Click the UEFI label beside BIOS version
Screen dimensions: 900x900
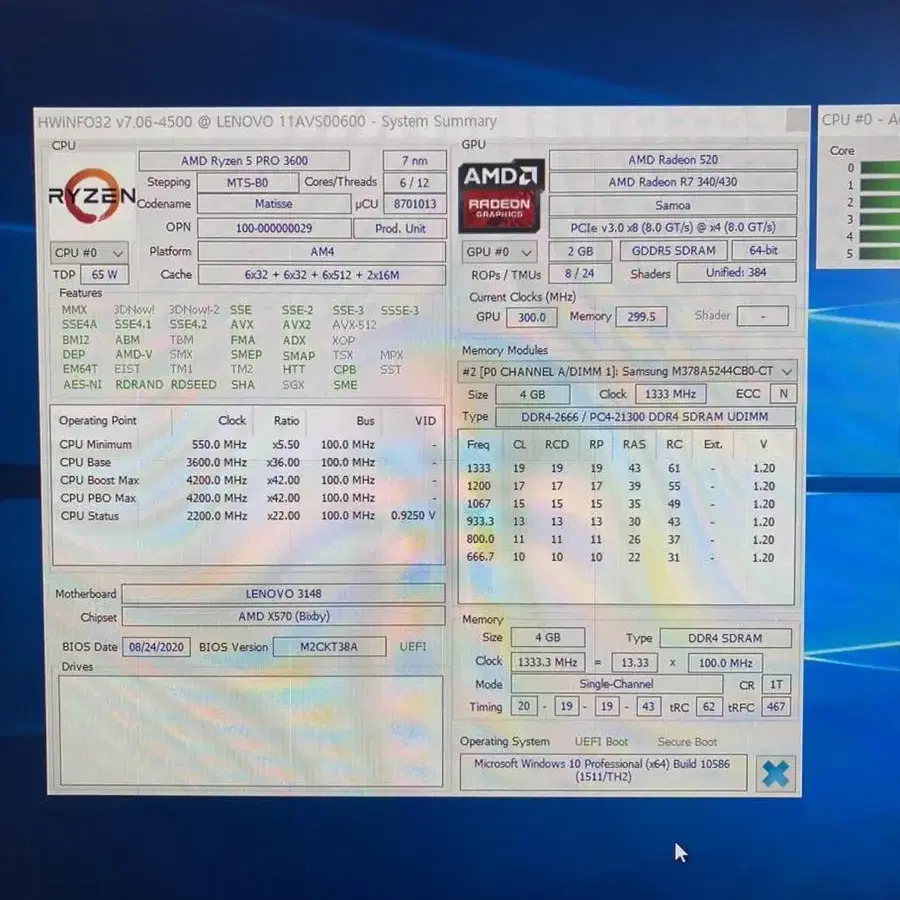click(413, 647)
